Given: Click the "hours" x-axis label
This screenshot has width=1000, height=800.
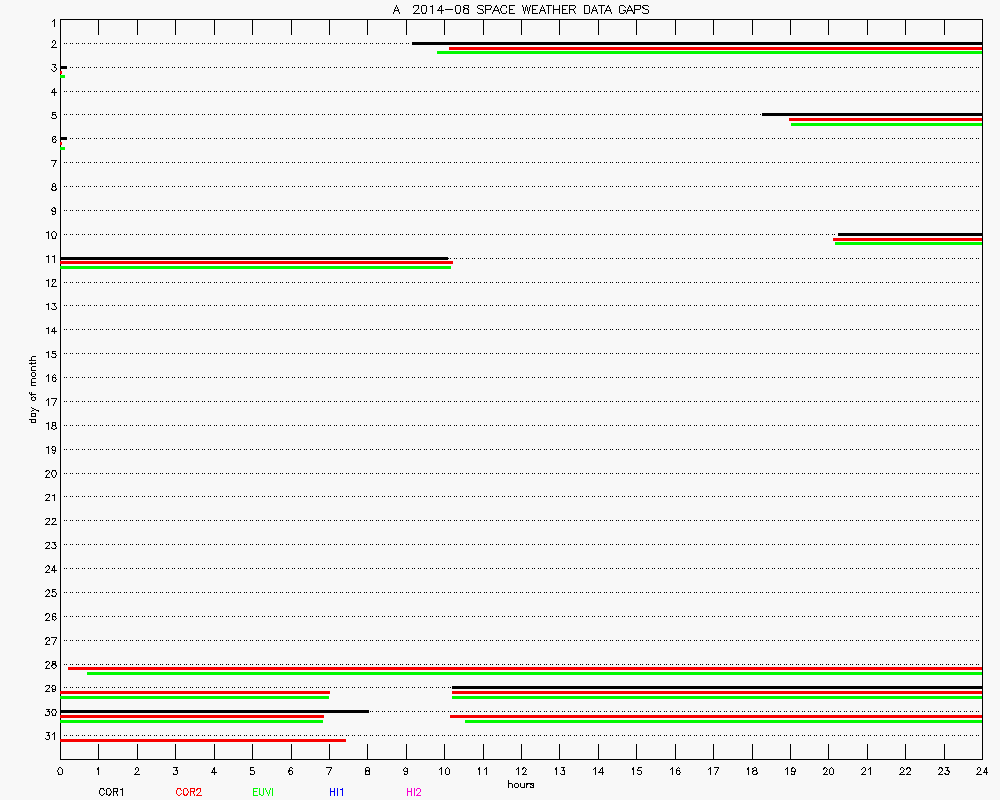Looking at the screenshot, I should tap(520, 785).
